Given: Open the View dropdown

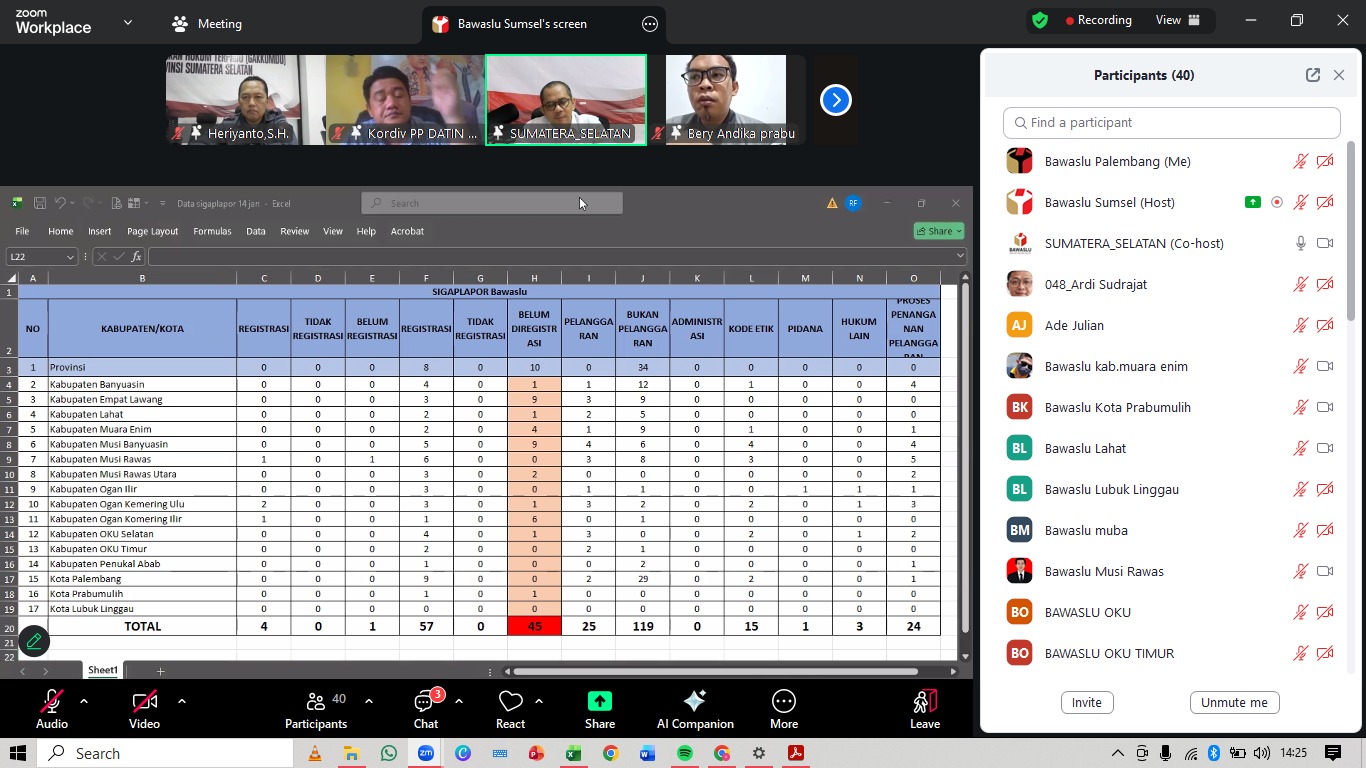Looking at the screenshot, I should click(1177, 20).
